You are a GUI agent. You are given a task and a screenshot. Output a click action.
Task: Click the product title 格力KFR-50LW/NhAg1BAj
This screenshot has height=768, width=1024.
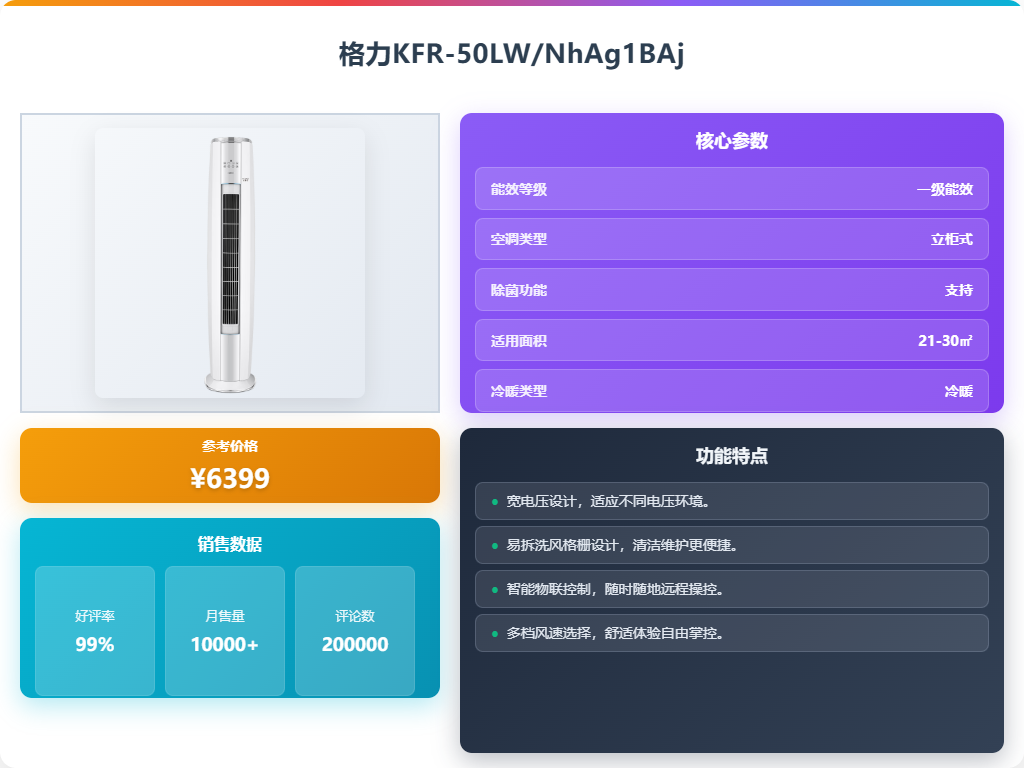[511, 54]
